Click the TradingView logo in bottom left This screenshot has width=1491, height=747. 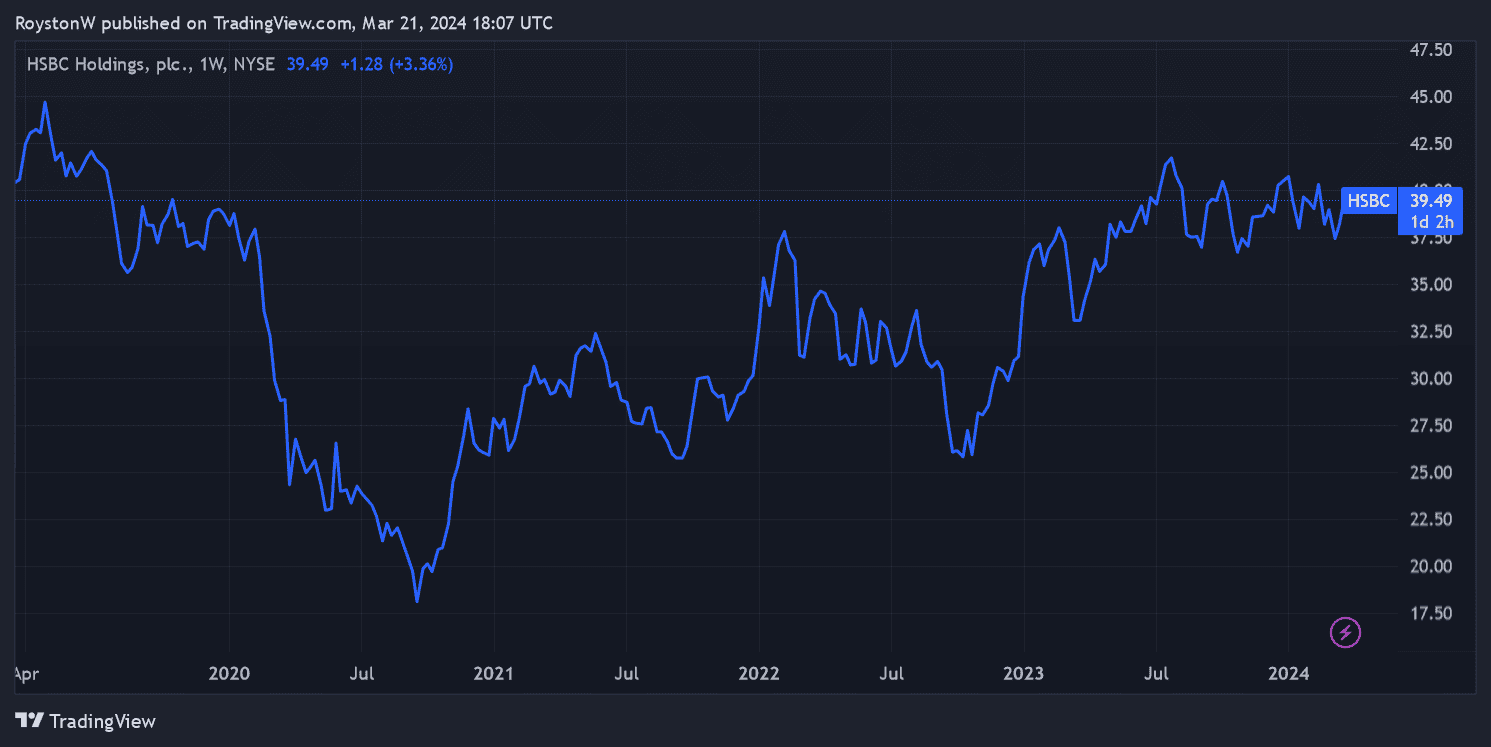pyautogui.click(x=86, y=720)
